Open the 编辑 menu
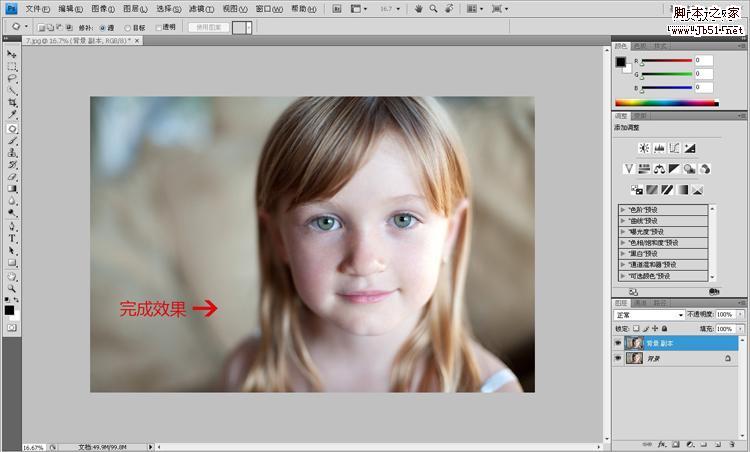The image size is (750, 452). click(70, 9)
